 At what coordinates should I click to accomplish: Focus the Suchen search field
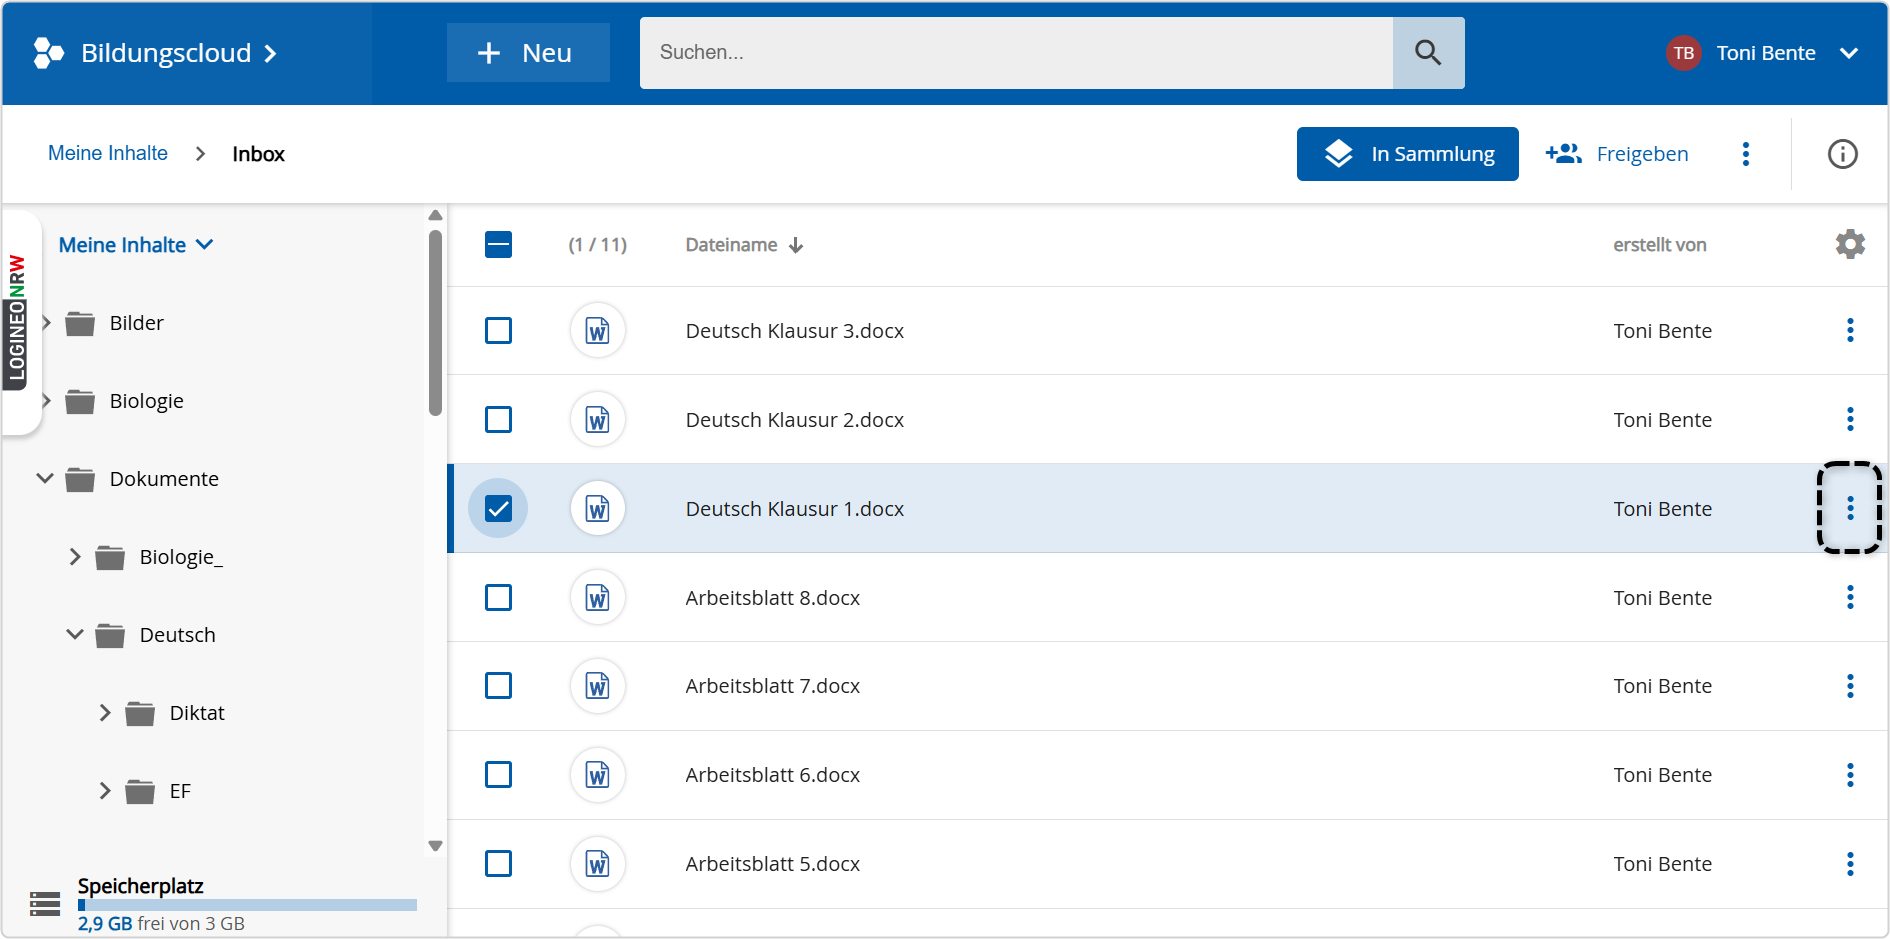point(1016,53)
